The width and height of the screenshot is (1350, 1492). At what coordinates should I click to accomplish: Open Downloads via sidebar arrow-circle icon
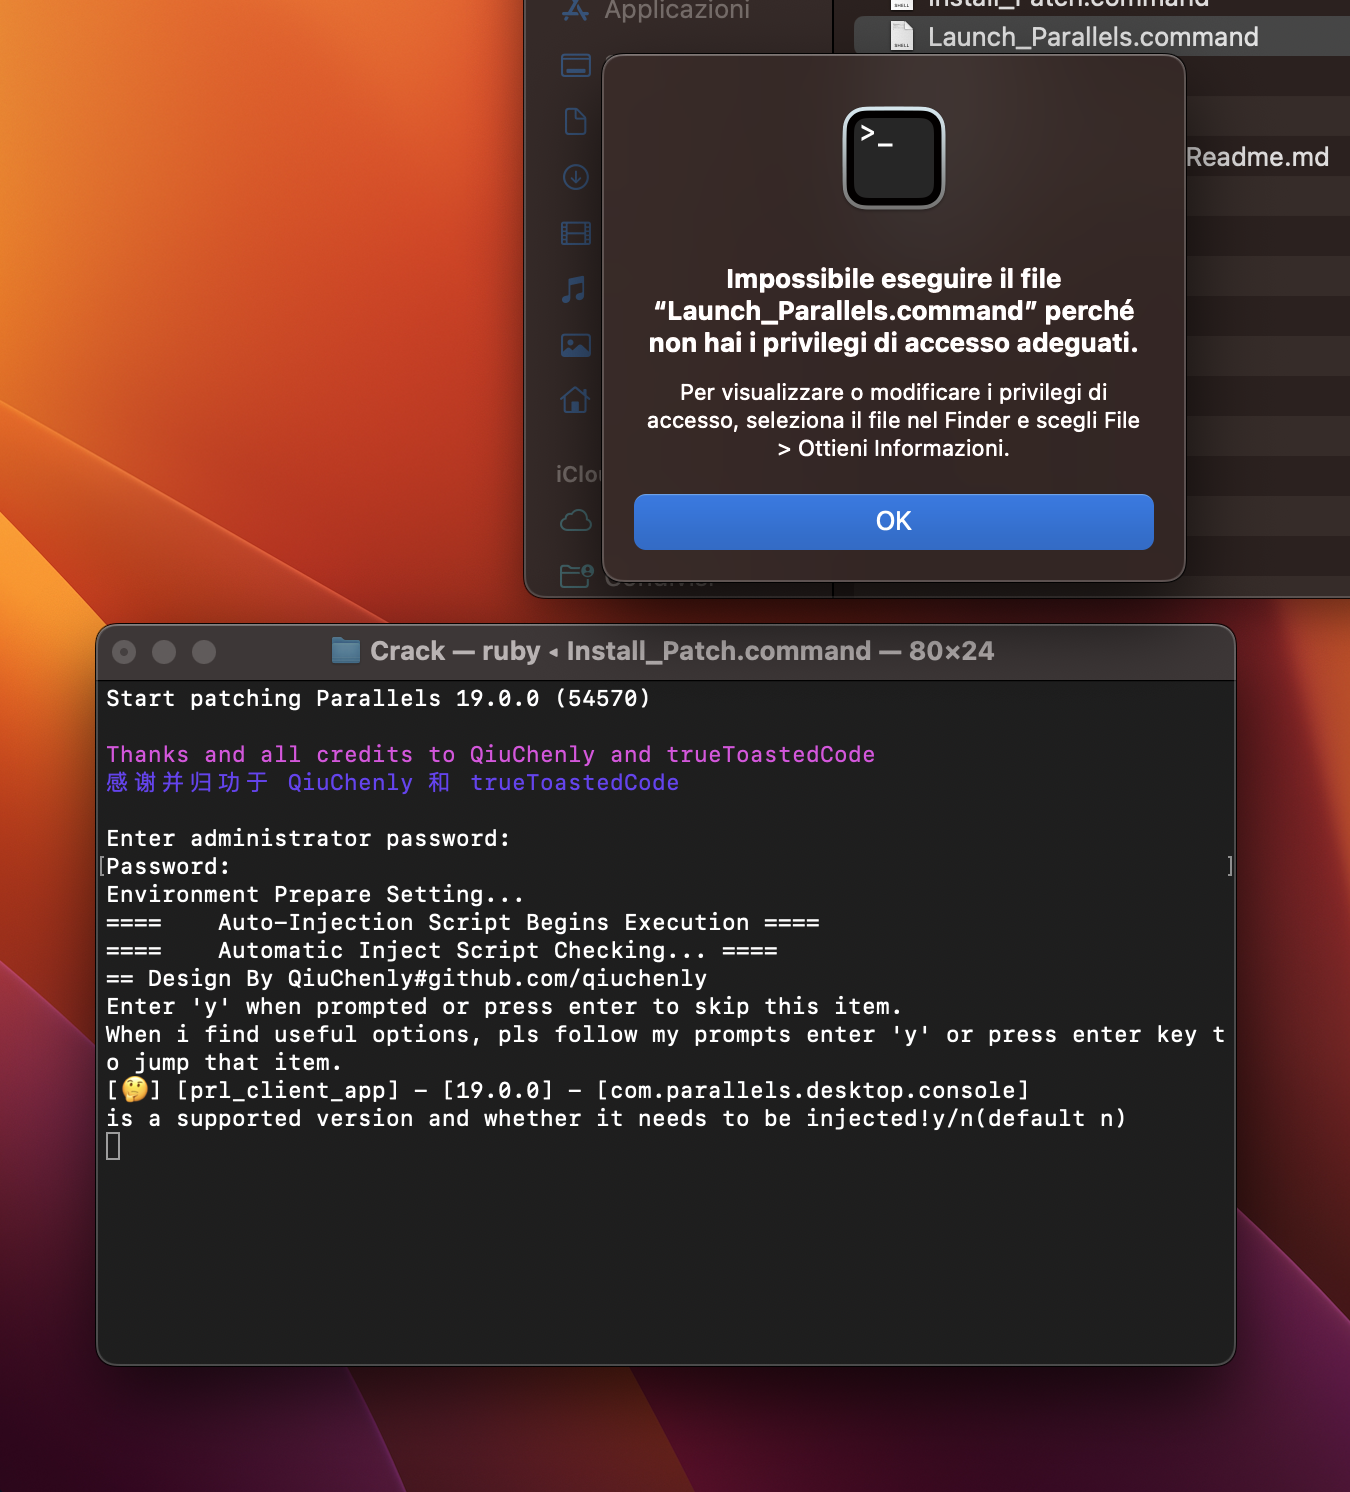[575, 177]
